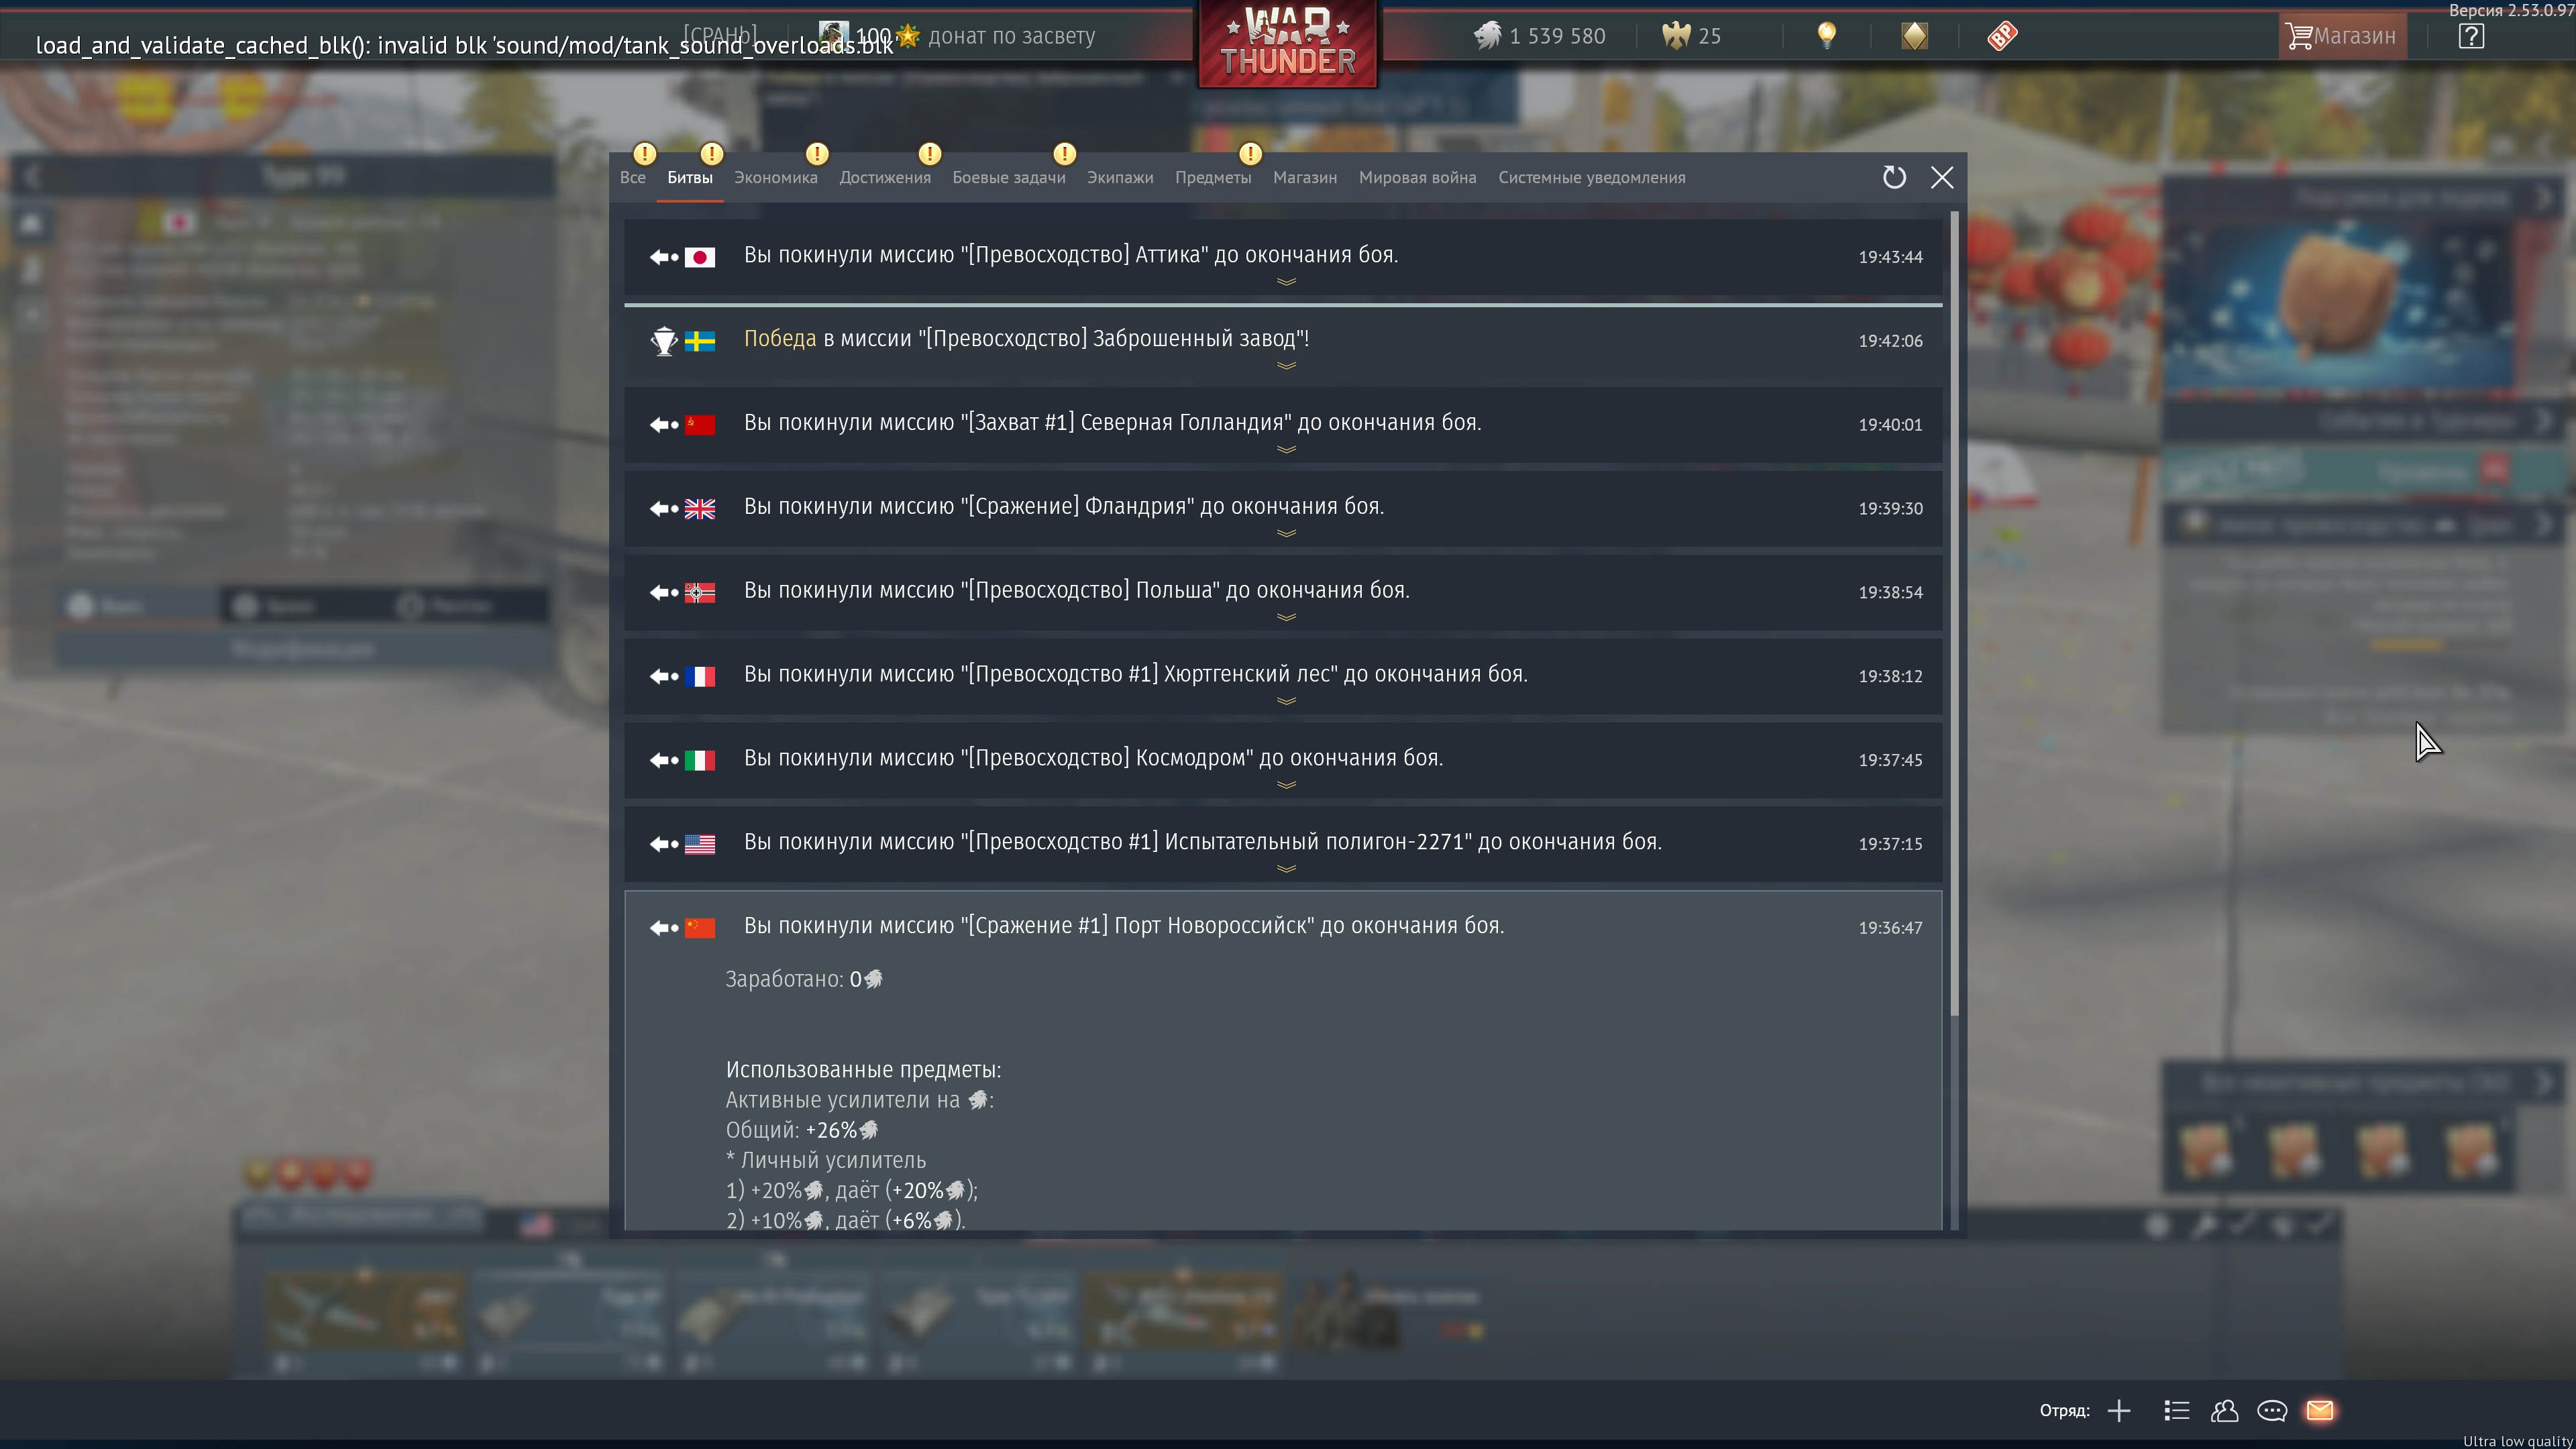Open the contacts list icon
Image resolution: width=2576 pixels, height=1449 pixels.
(2224, 1410)
